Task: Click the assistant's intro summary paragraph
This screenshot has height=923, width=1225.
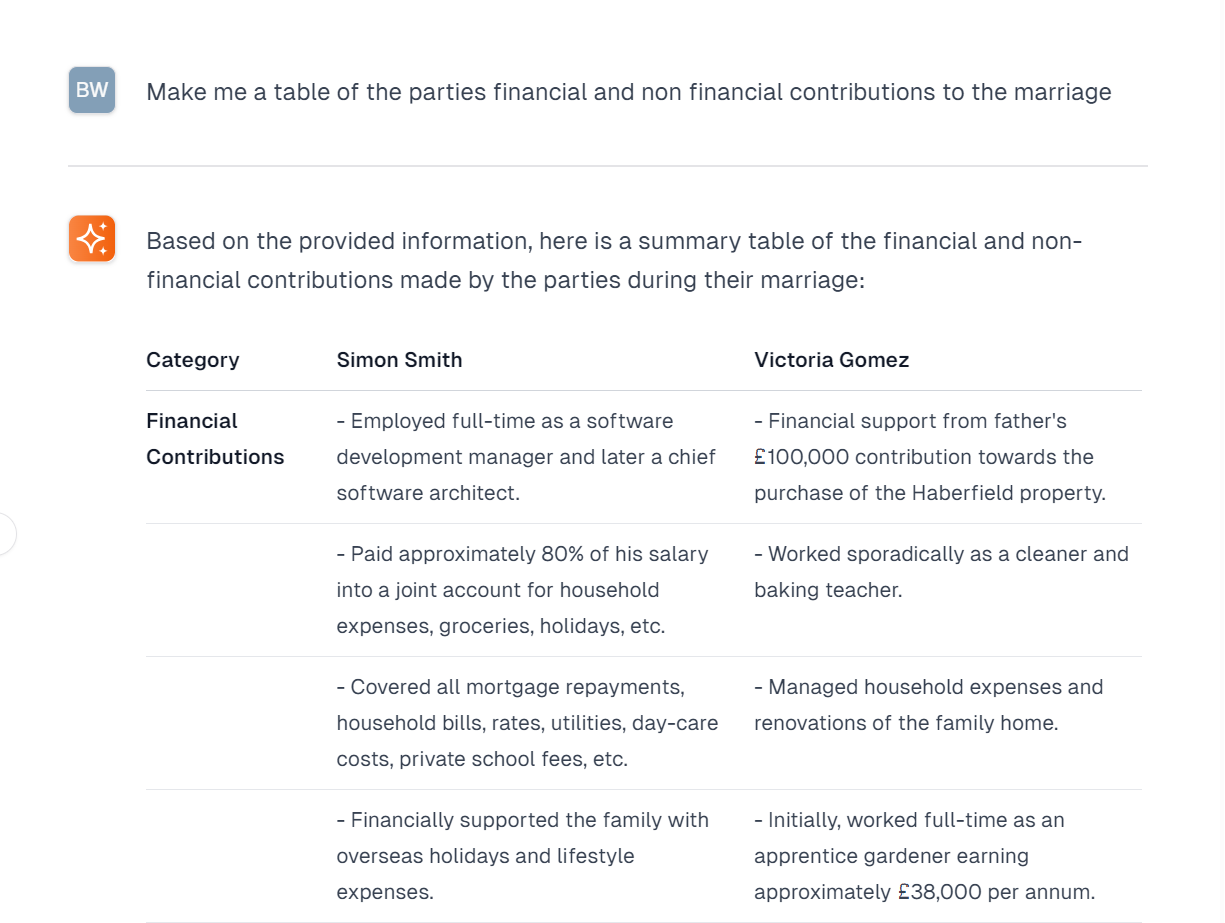Action: pos(613,260)
